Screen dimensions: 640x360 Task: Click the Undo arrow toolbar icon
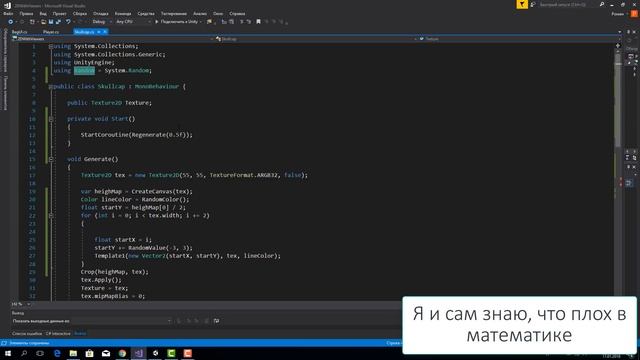click(68, 22)
